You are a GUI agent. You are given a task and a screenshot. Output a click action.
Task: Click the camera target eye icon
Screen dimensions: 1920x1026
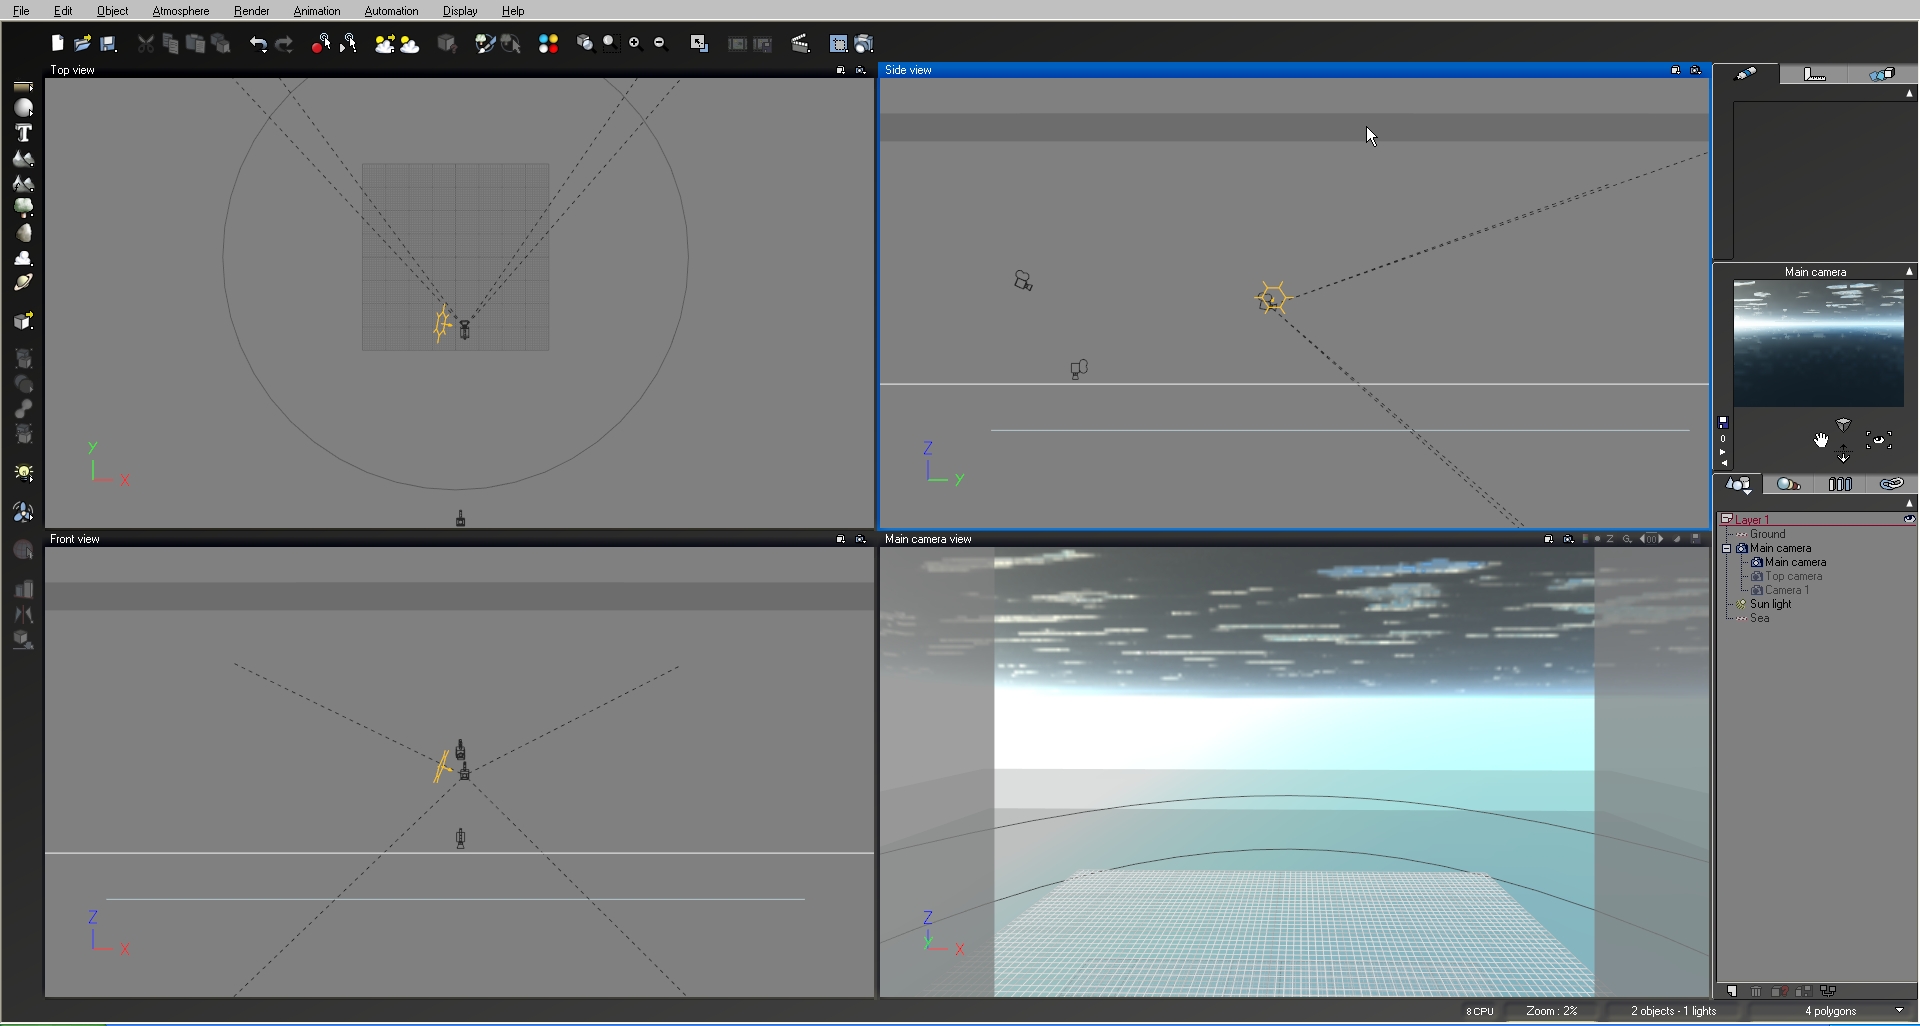[1879, 440]
